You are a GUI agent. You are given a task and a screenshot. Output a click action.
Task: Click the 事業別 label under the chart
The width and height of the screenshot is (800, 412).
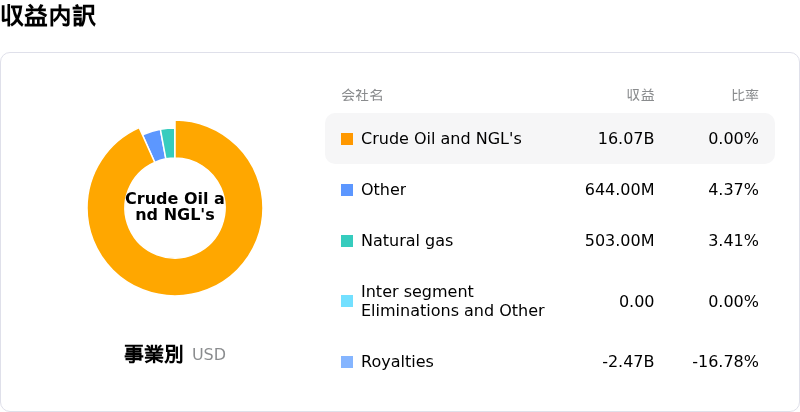[153, 354]
